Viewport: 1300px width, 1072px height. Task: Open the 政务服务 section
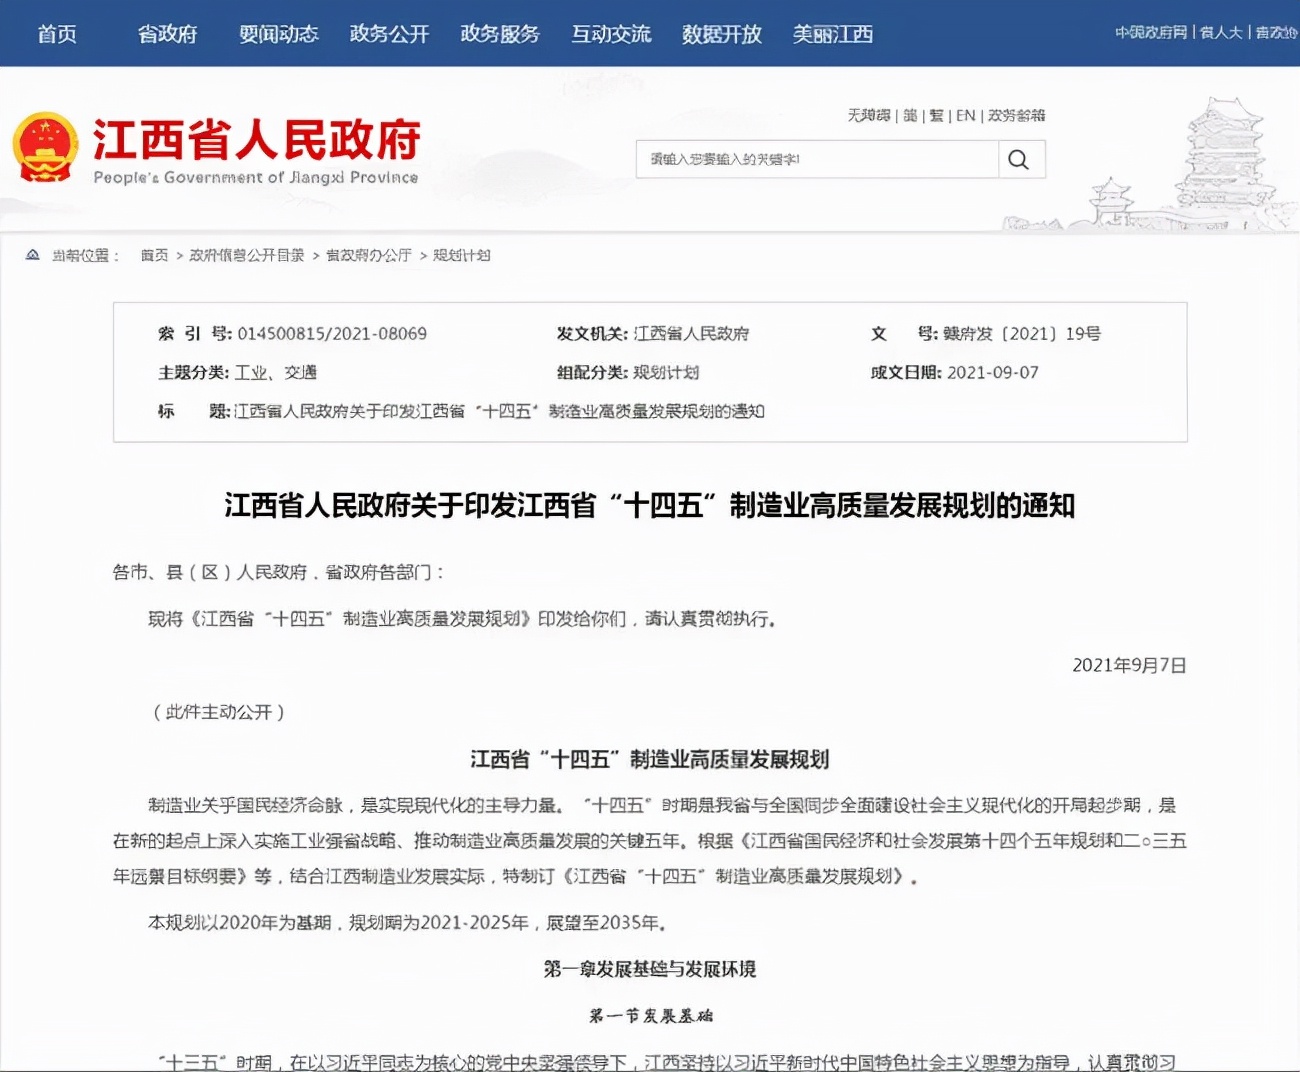(x=499, y=33)
